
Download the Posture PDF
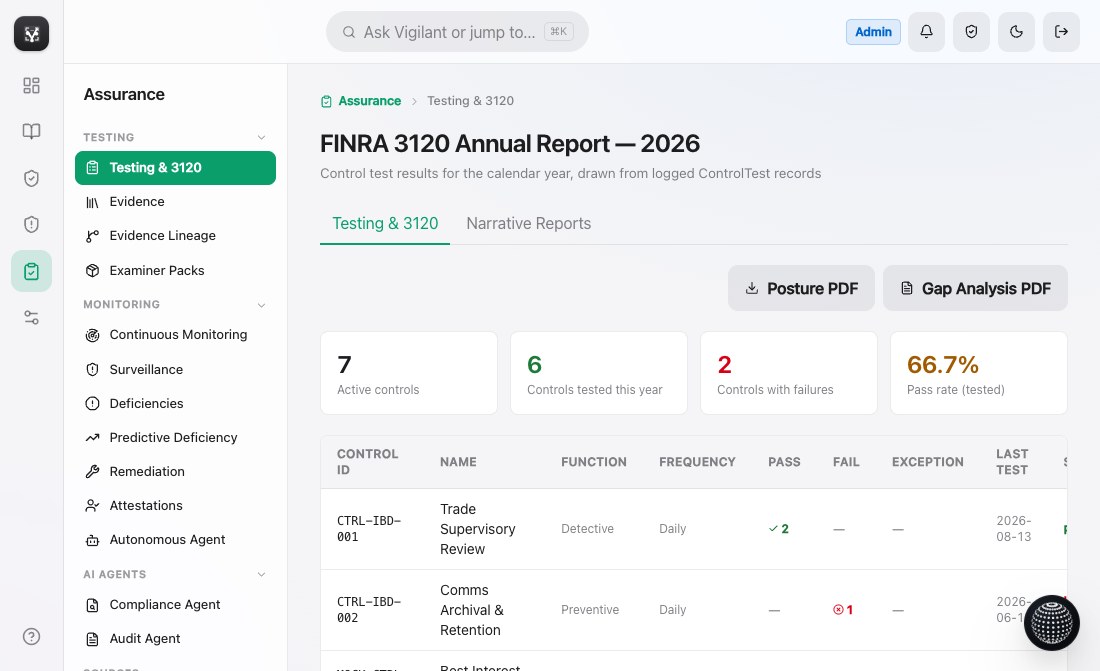(x=801, y=288)
